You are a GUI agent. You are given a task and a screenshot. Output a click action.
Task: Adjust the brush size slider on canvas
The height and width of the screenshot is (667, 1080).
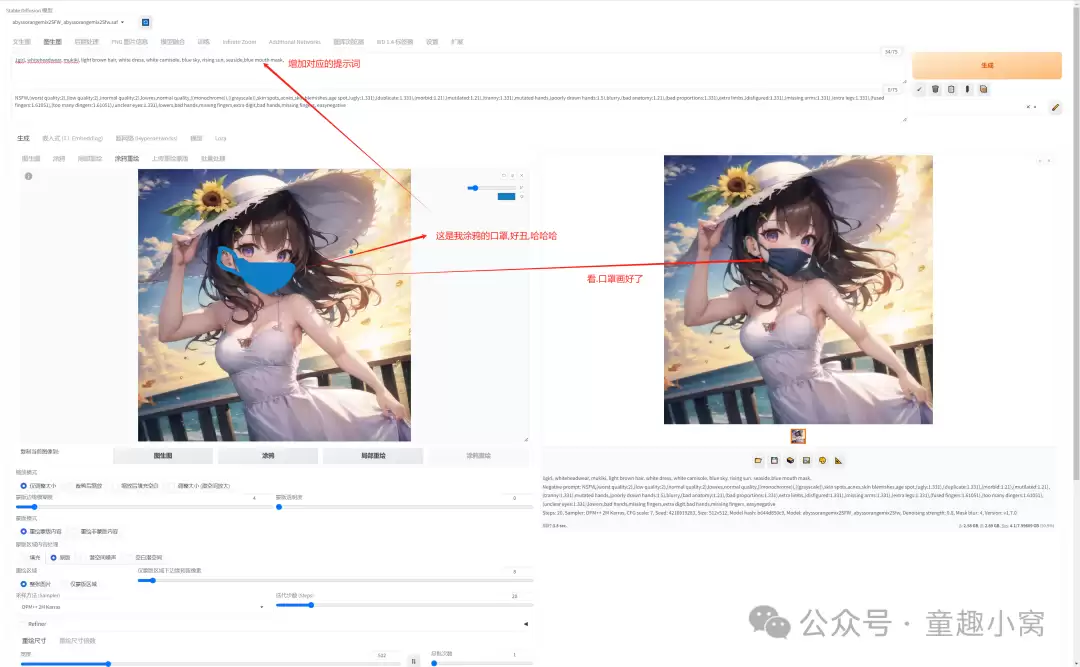click(491, 187)
